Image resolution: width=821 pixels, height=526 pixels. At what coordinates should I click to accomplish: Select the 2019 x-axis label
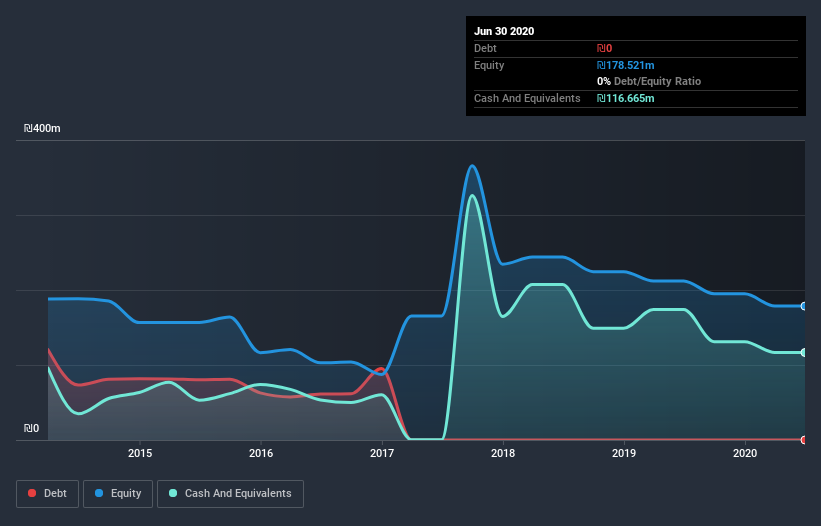pos(624,453)
